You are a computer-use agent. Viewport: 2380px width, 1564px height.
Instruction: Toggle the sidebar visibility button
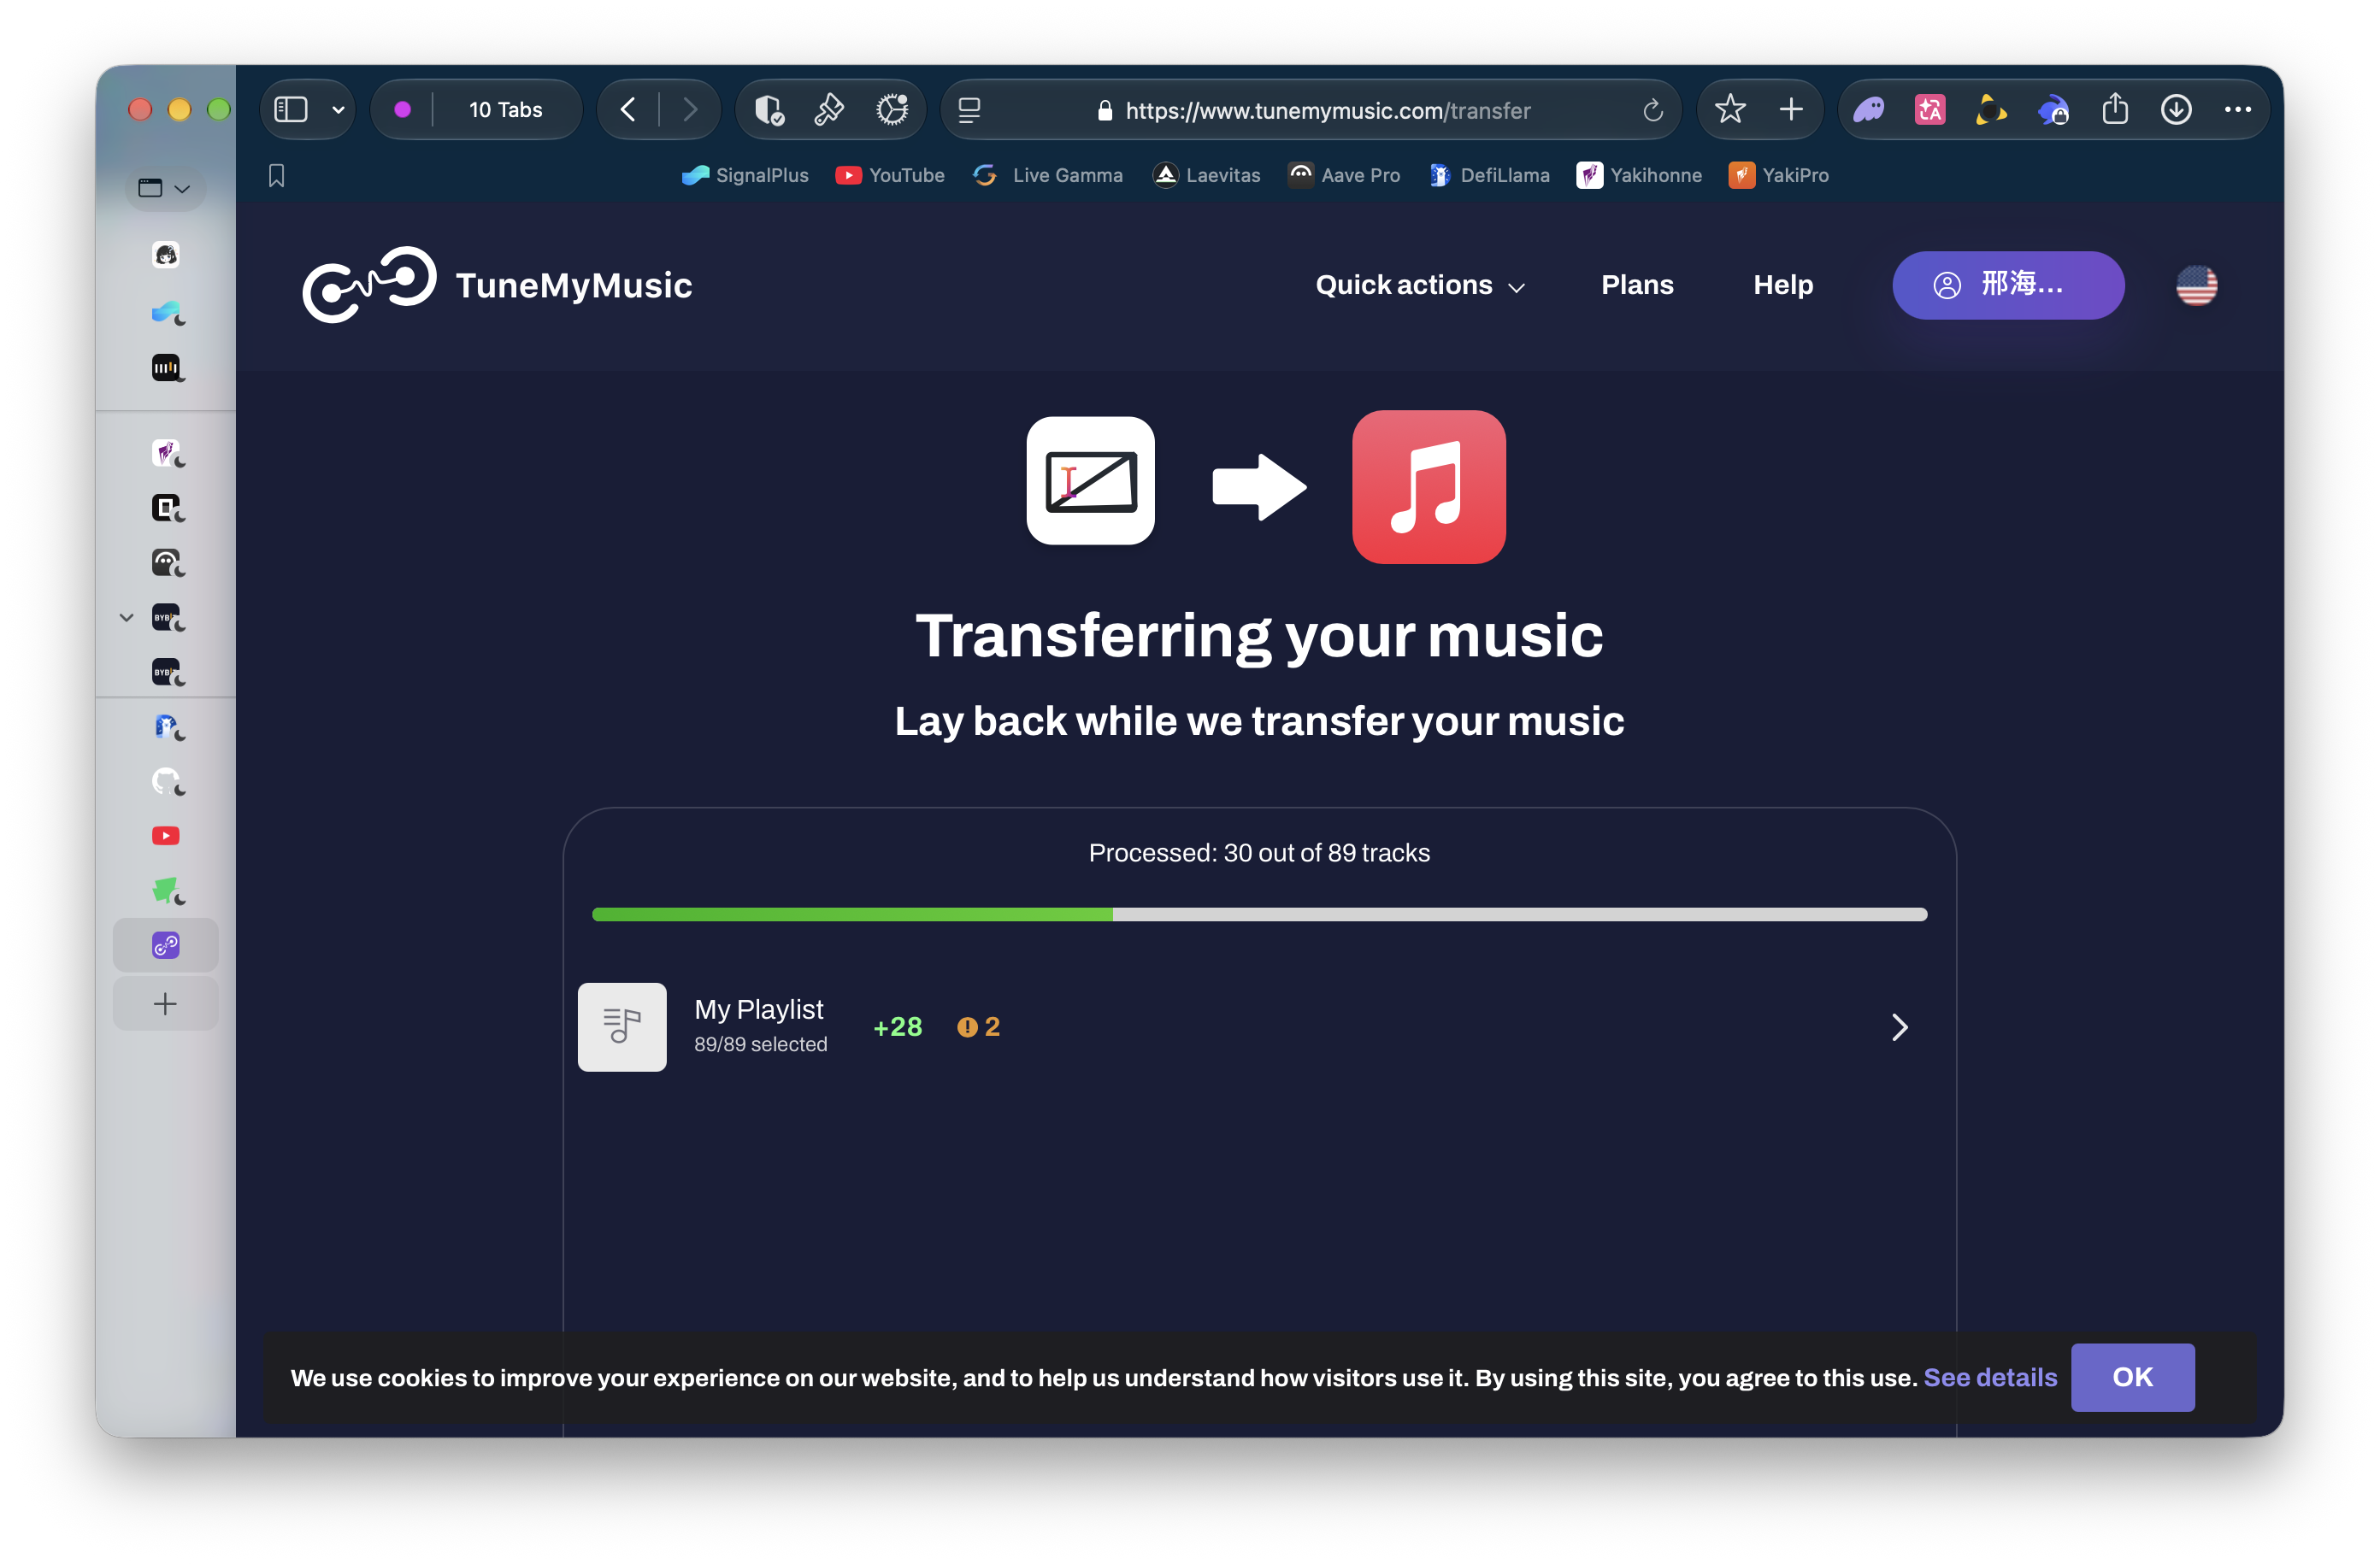pos(290,109)
